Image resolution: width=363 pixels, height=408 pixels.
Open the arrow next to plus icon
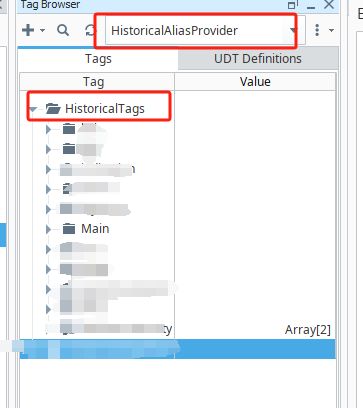(x=42, y=30)
